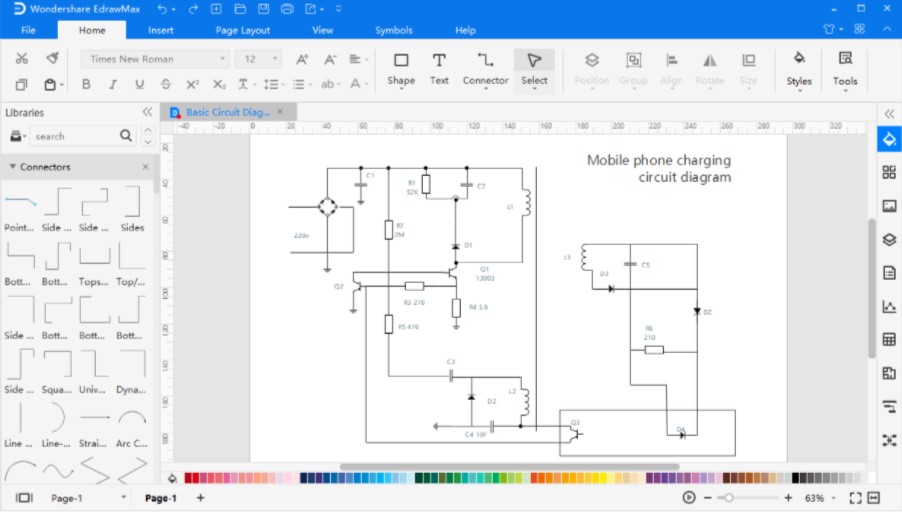Select the Shape tool
This screenshot has height=512, width=902.
point(401,69)
